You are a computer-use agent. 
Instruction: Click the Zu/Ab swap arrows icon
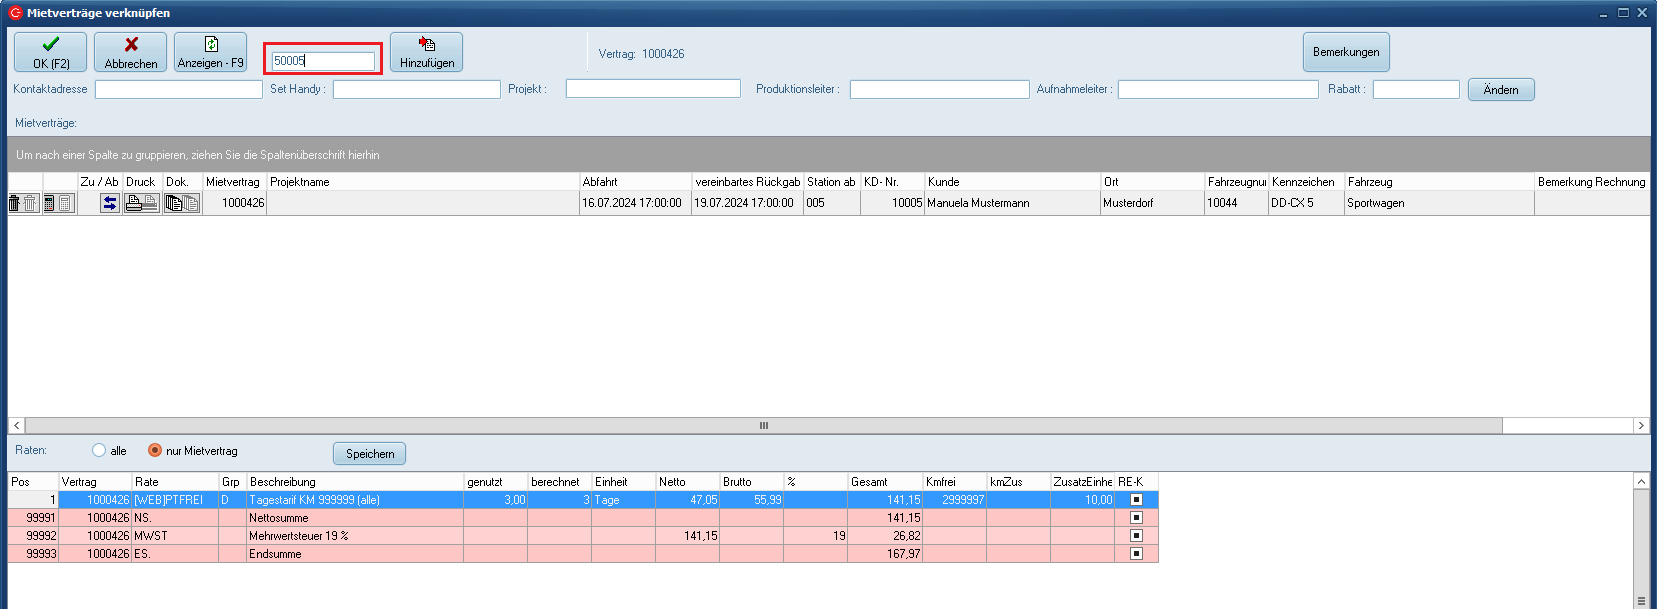(110, 203)
